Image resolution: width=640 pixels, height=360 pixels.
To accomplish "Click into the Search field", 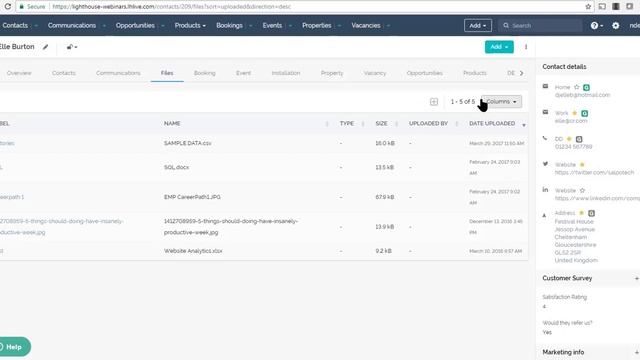I will tap(540, 25).
